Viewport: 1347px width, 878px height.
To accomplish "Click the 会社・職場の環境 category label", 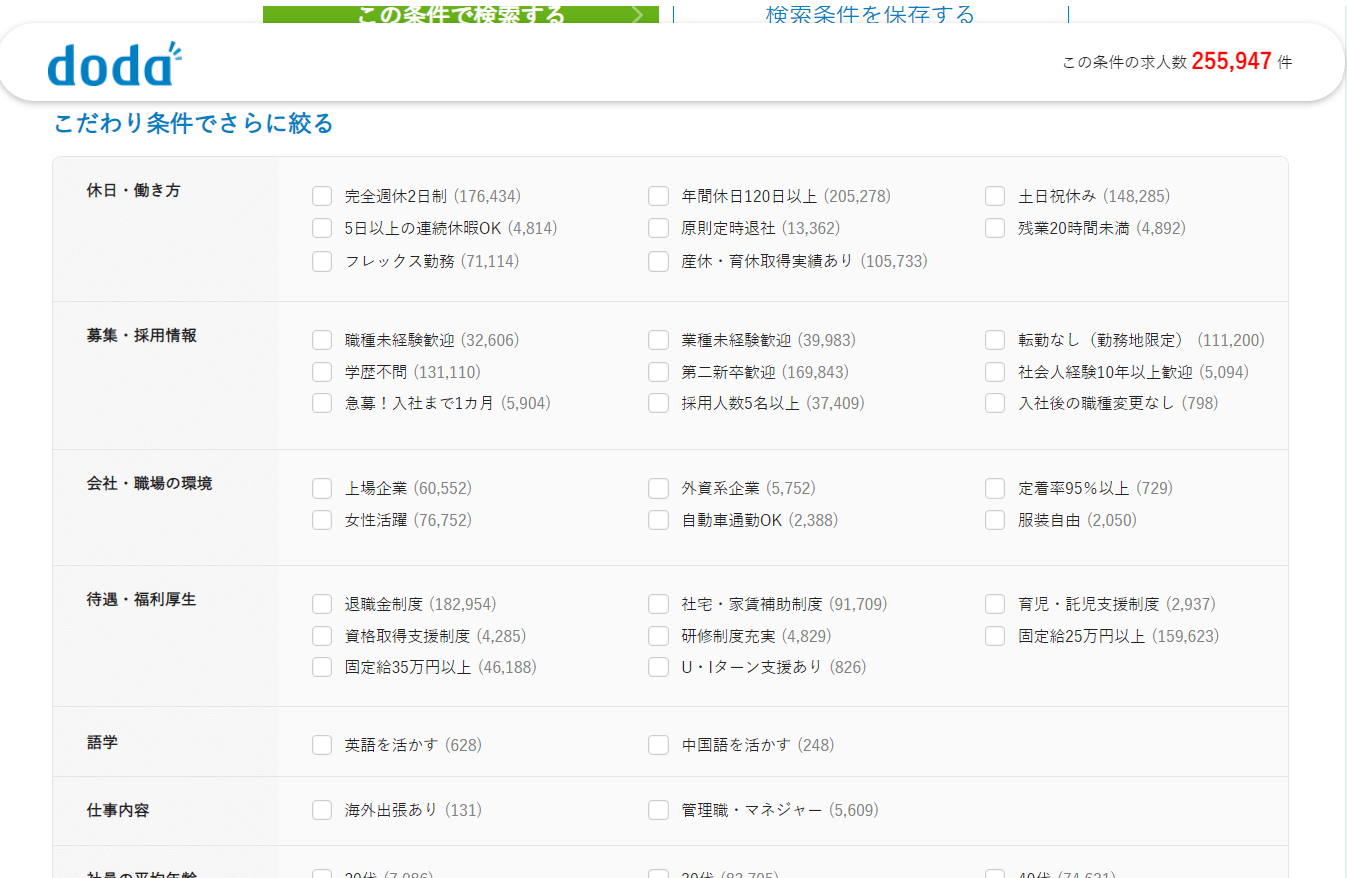I will click(x=149, y=483).
